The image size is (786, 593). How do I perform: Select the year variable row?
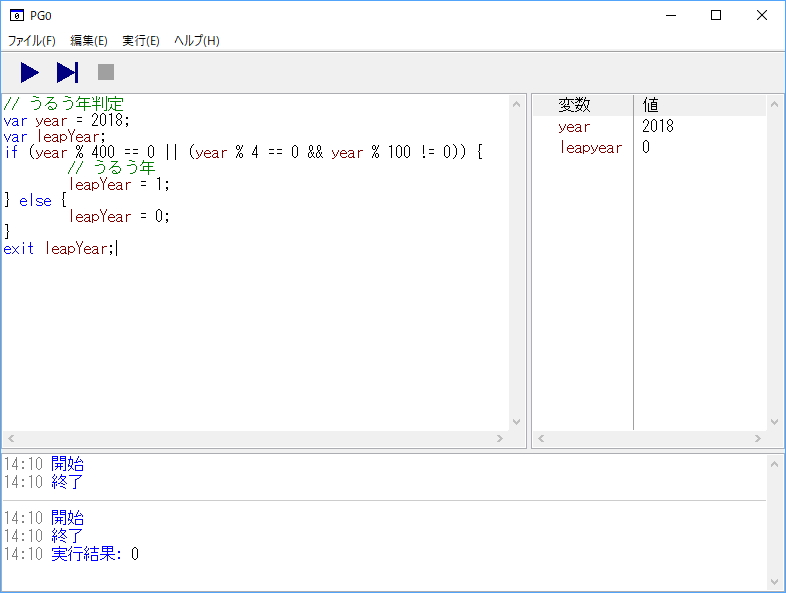[650, 126]
